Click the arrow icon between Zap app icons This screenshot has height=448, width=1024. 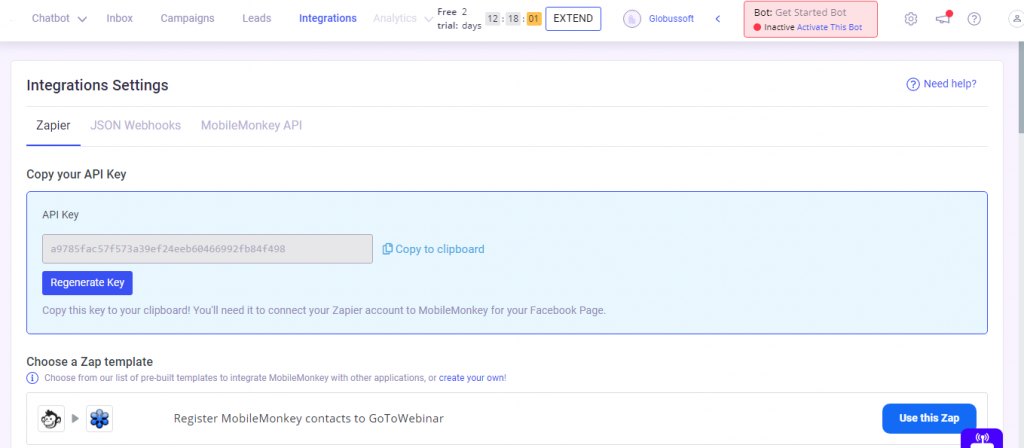pos(75,419)
